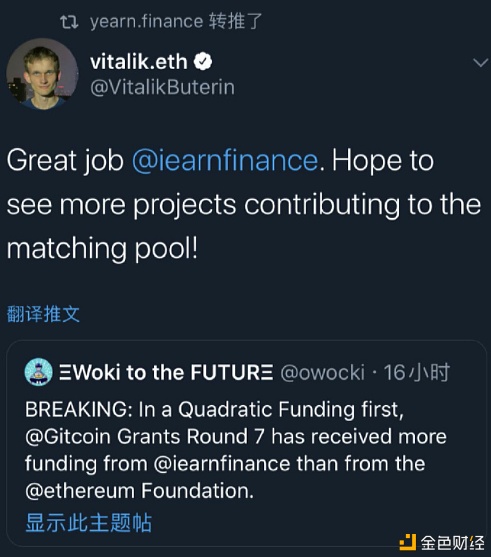Image resolution: width=491 pixels, height=557 pixels.
Task: Open the quoted tweet card body text
Action: 236,450
